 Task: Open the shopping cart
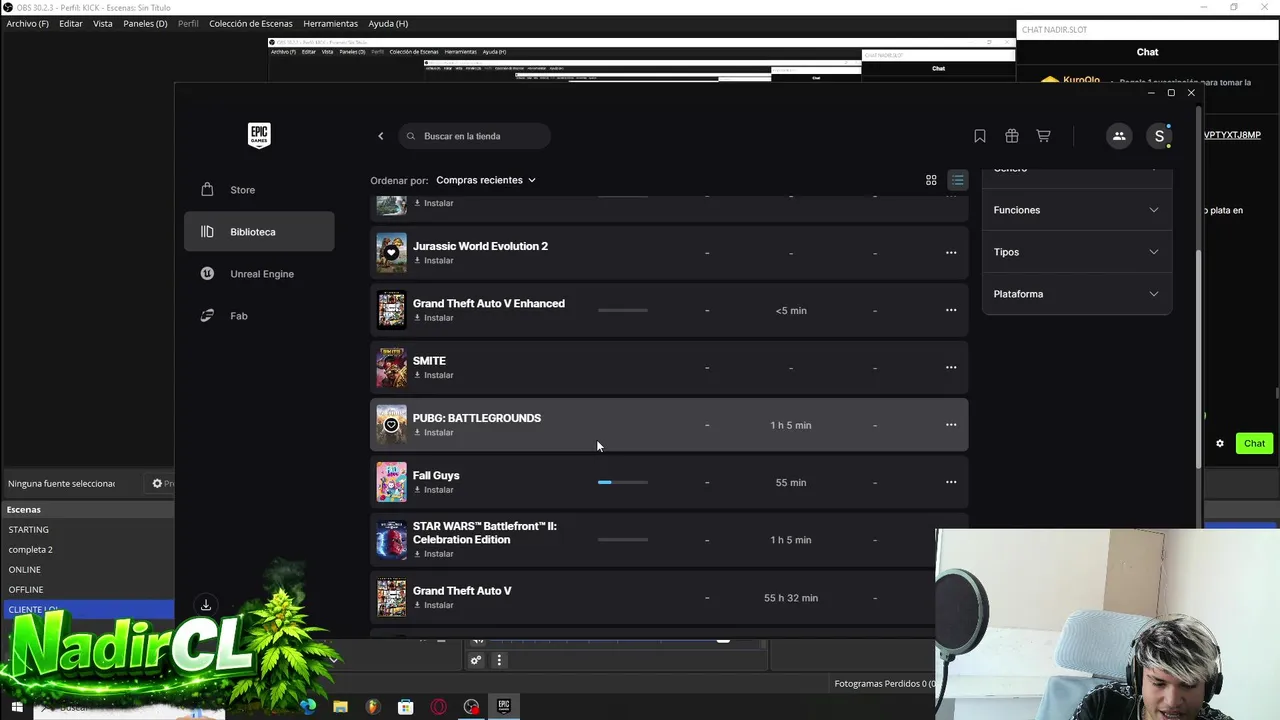click(x=1043, y=136)
